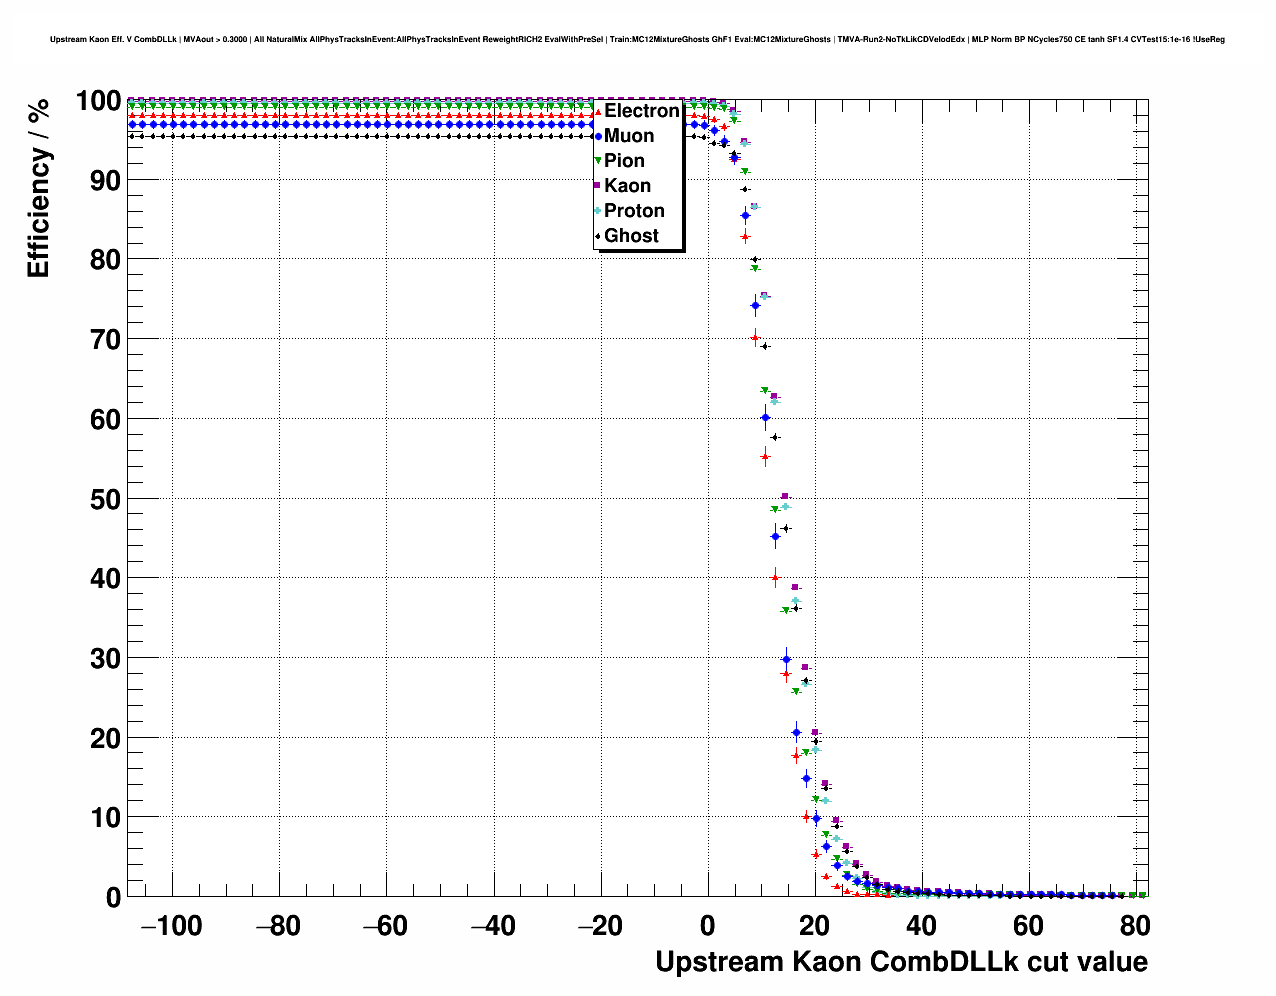Select the green Pion triangle legend marker
The height and width of the screenshot is (996, 1276).
[598, 161]
